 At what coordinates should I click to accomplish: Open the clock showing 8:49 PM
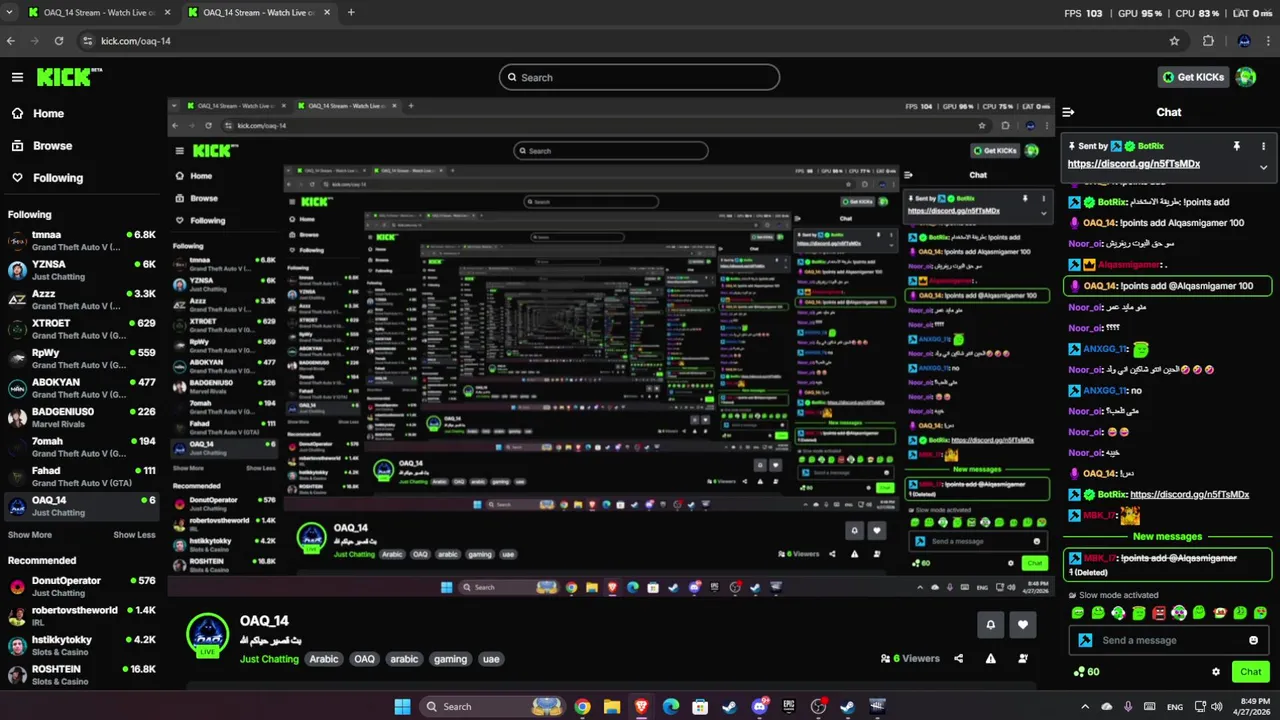(x=1254, y=706)
